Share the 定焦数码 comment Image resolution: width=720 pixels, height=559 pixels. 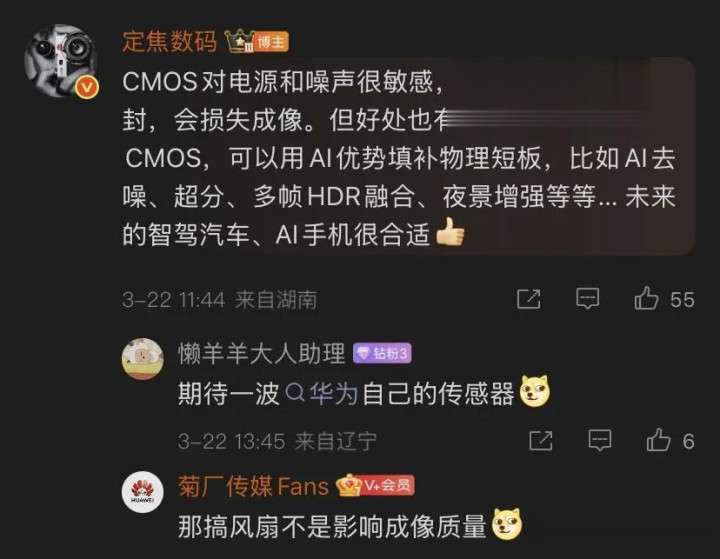pos(529,299)
